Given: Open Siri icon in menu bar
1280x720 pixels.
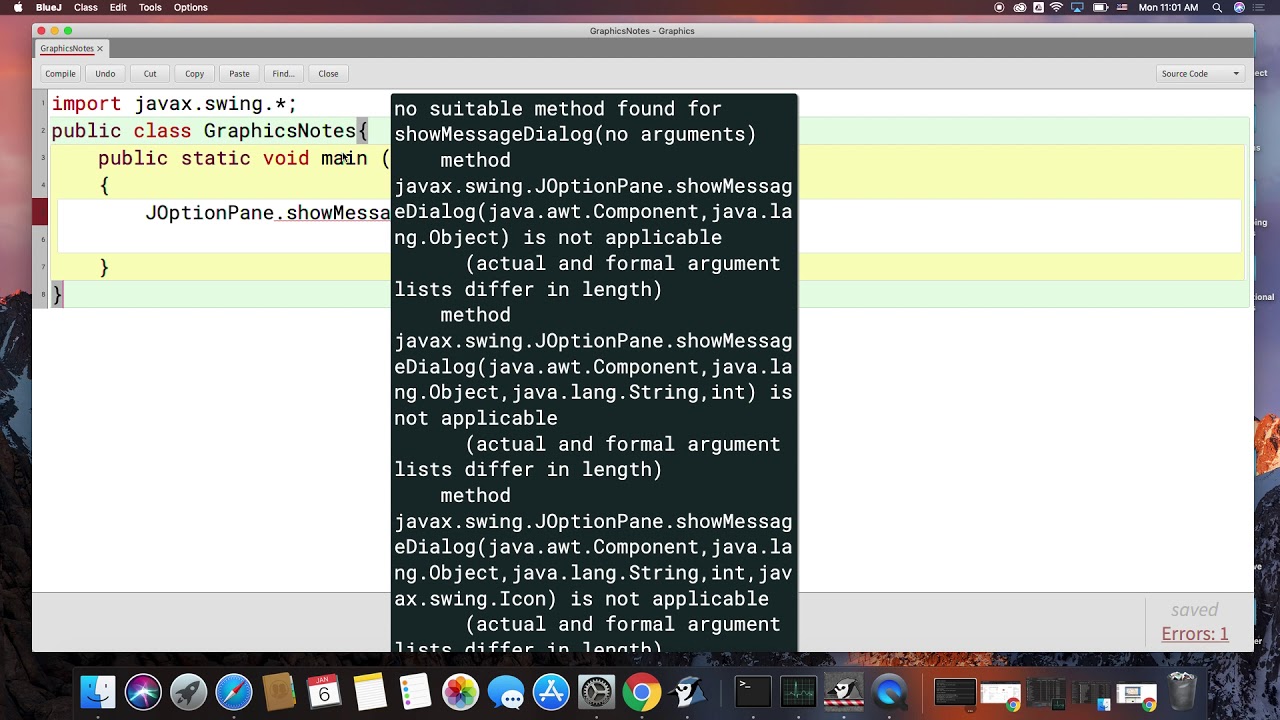Looking at the screenshot, I should [1240, 7].
